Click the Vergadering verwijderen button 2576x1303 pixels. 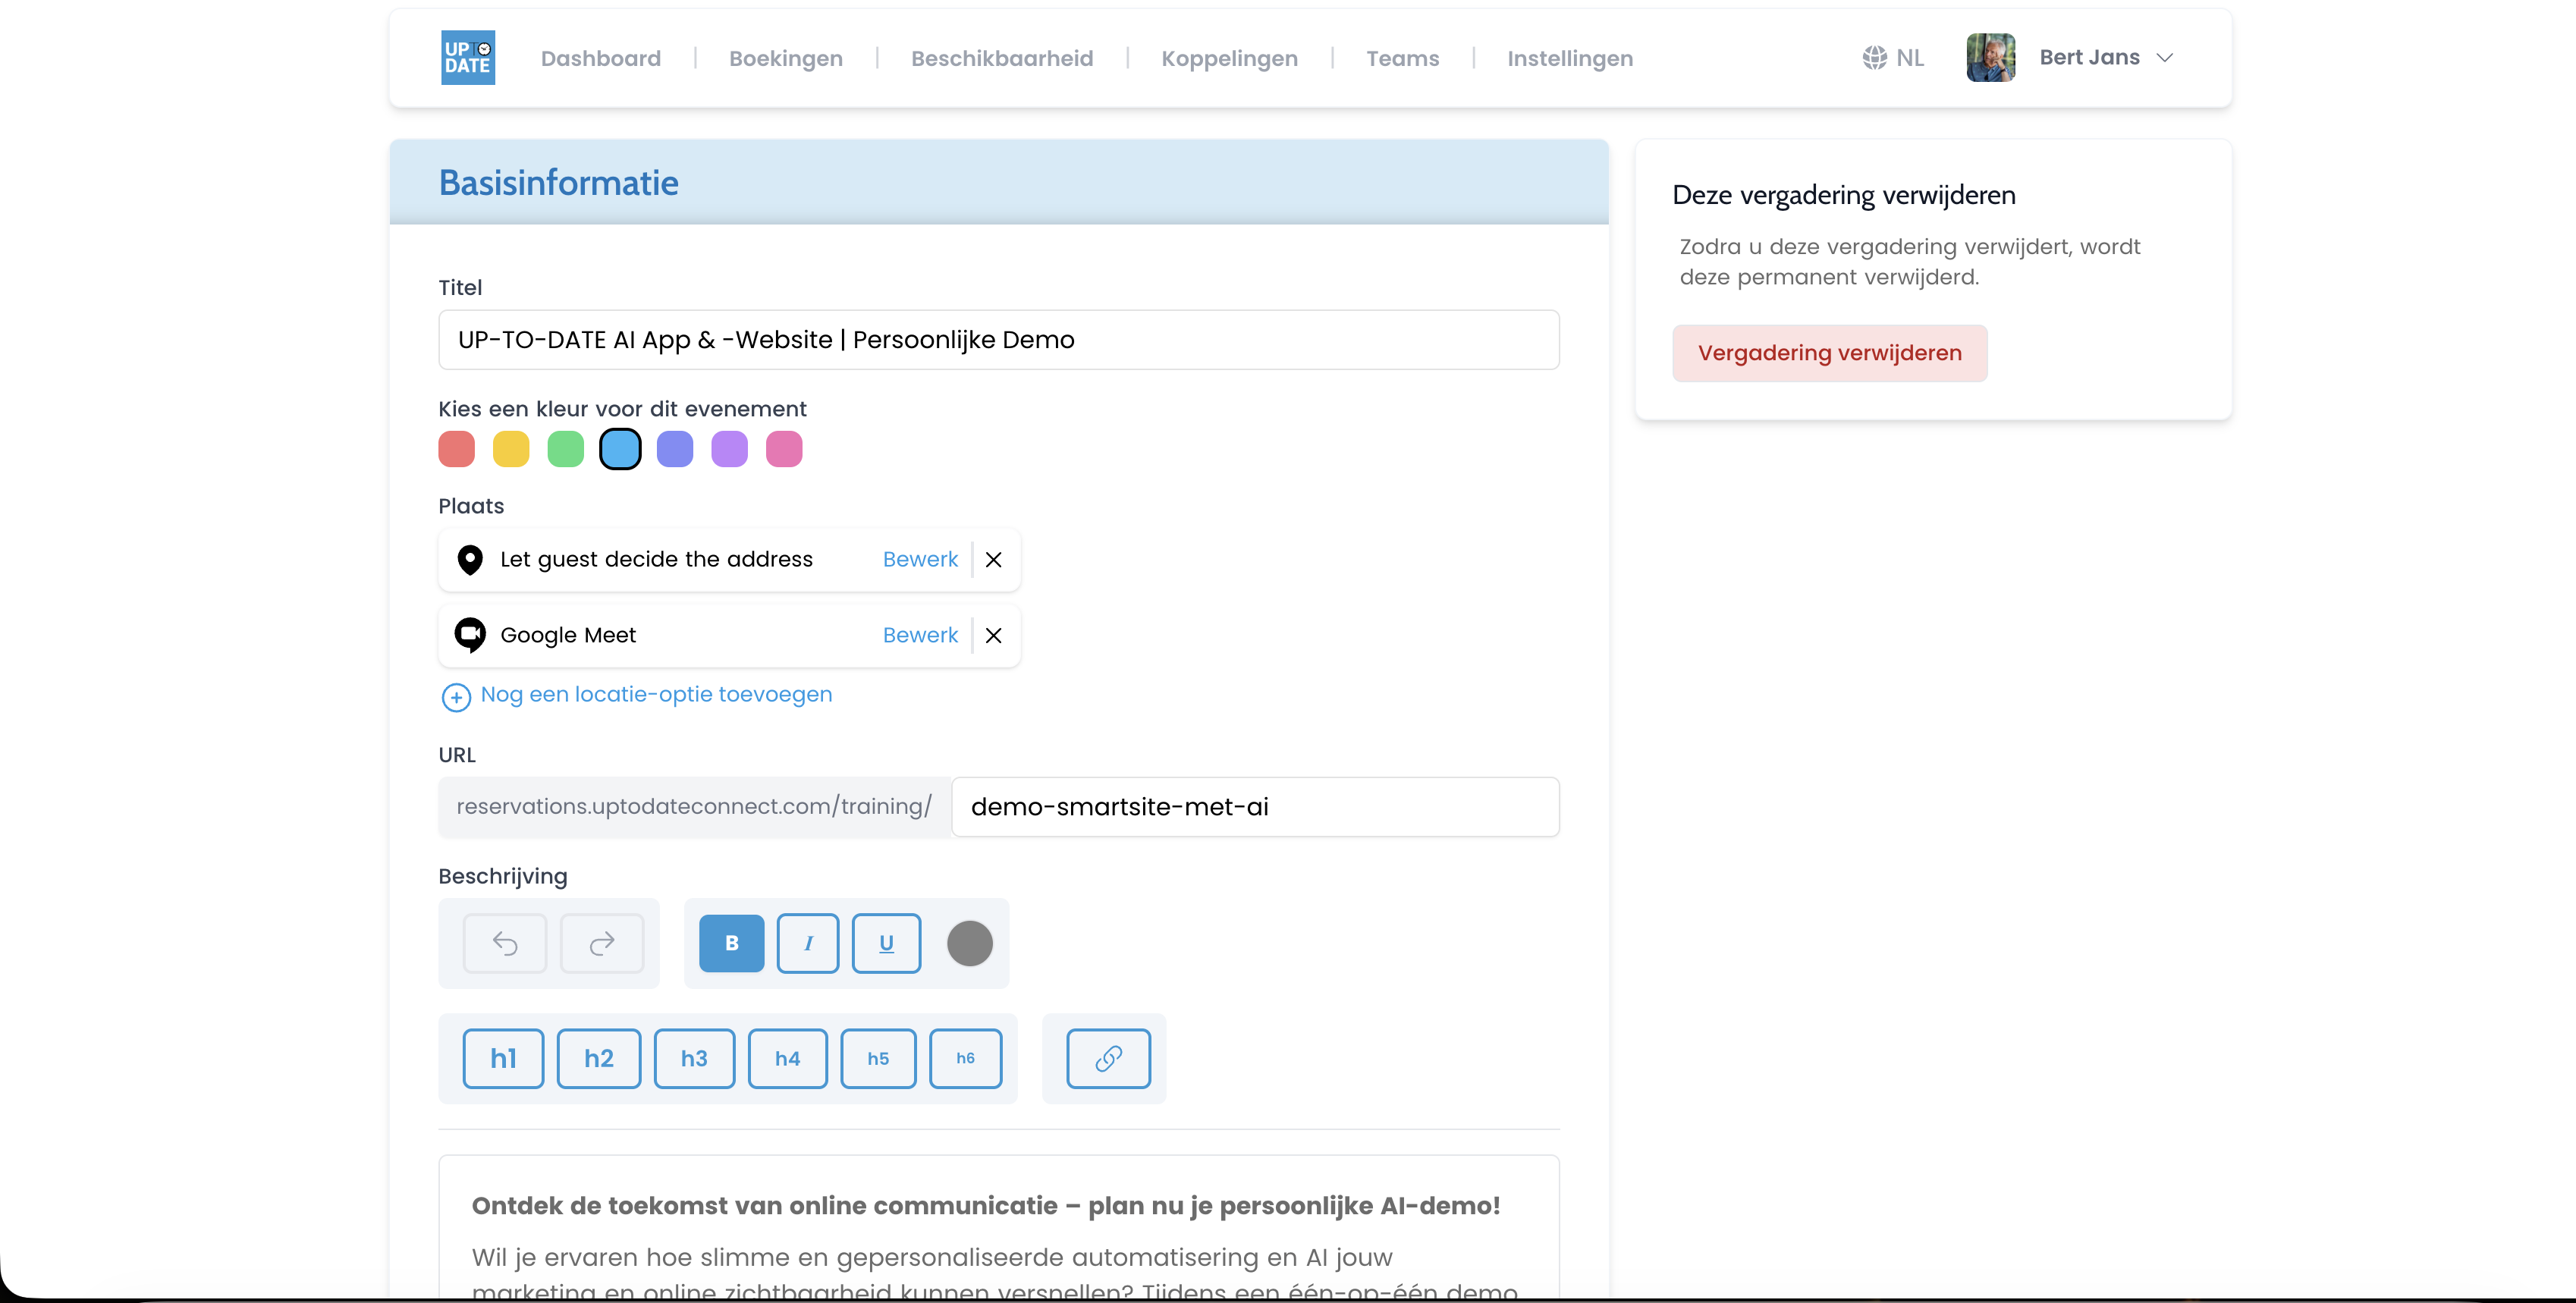click(x=1829, y=353)
